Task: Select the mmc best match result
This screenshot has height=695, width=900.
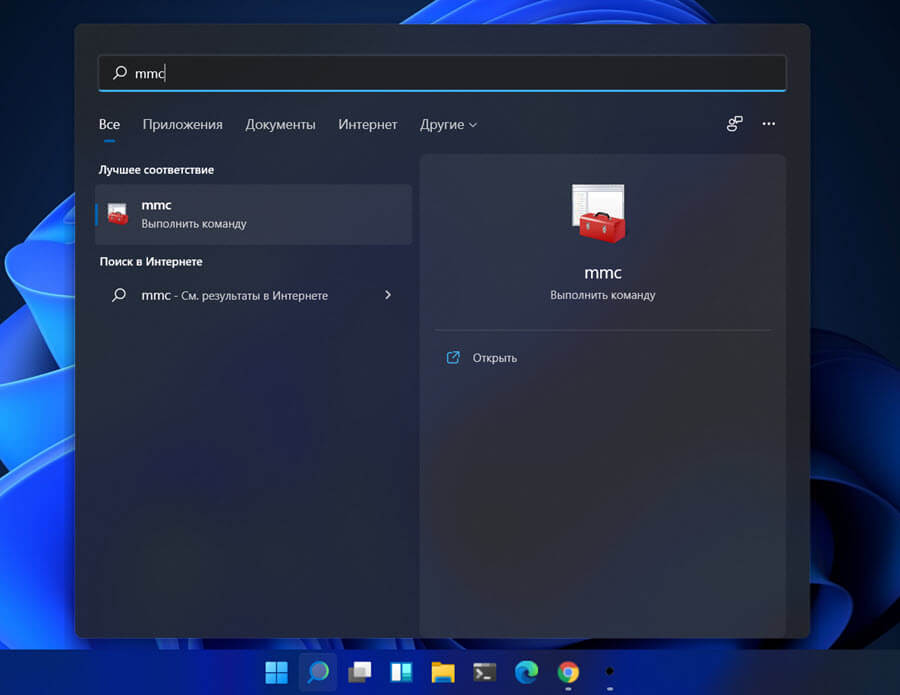Action: click(254, 214)
